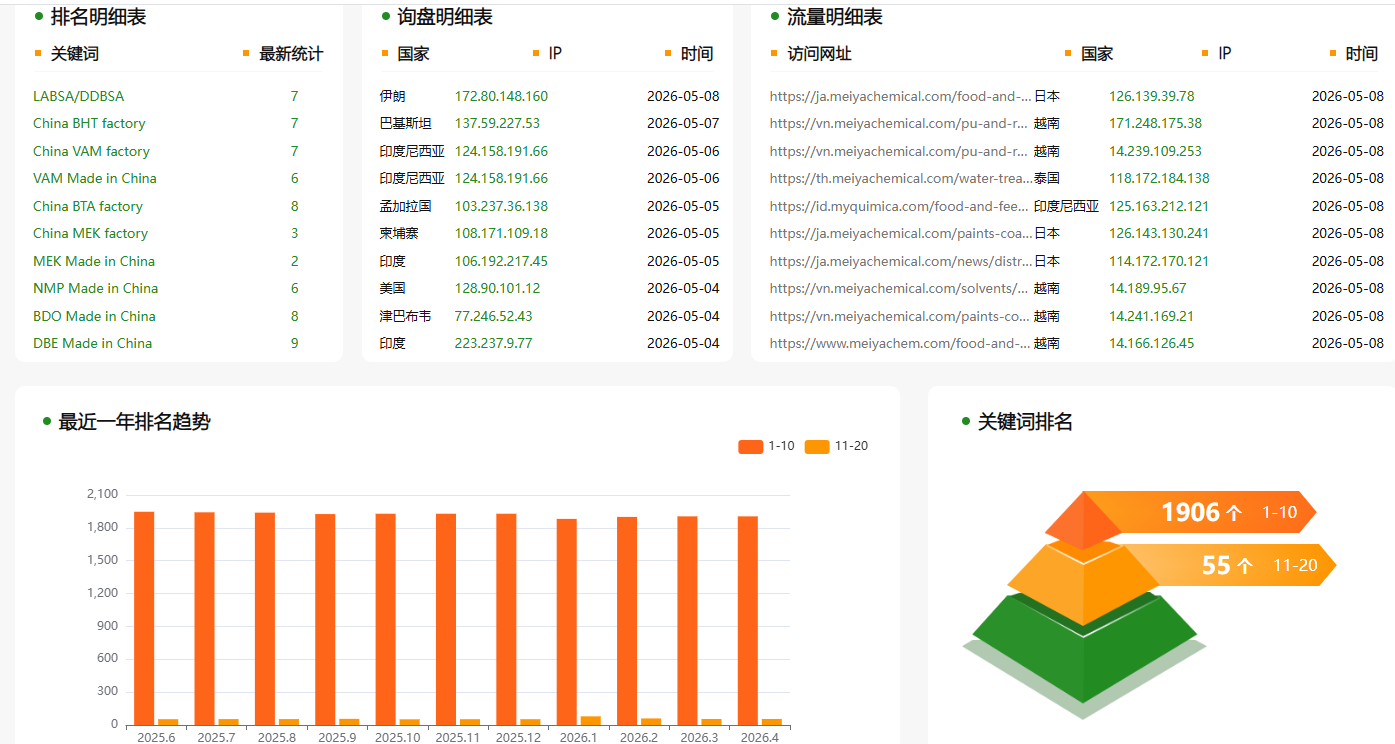Open keyword LABSA/DDBSA in ranking table
Image resolution: width=1395 pixels, height=744 pixels.
coord(79,96)
